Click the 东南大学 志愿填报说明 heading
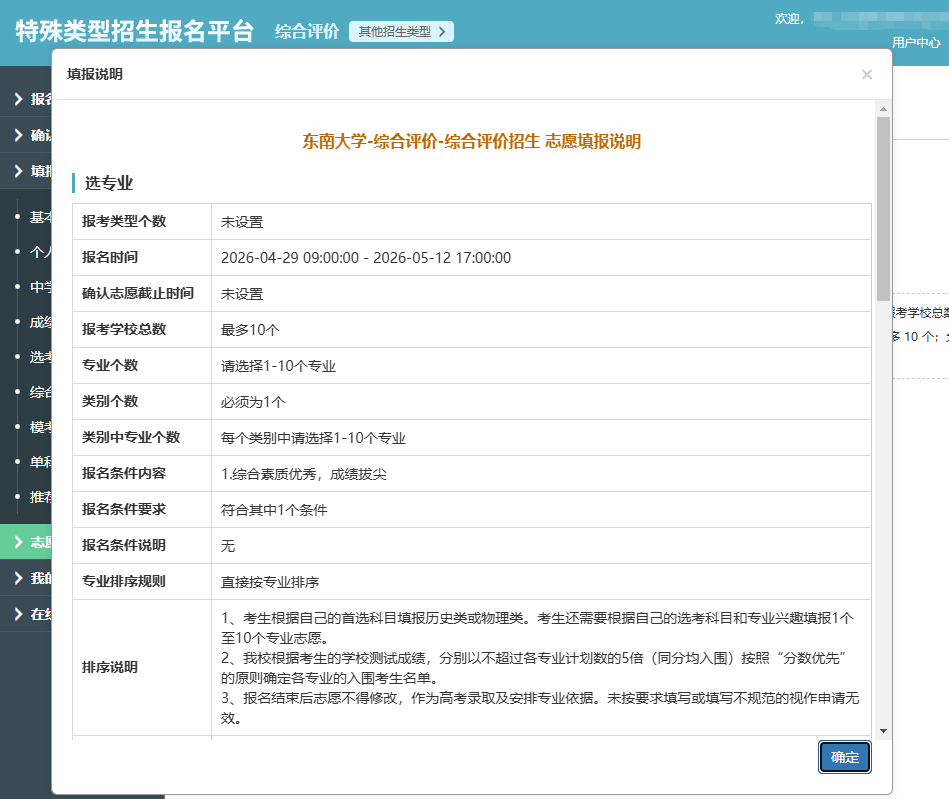The width and height of the screenshot is (949, 799). 471,142
